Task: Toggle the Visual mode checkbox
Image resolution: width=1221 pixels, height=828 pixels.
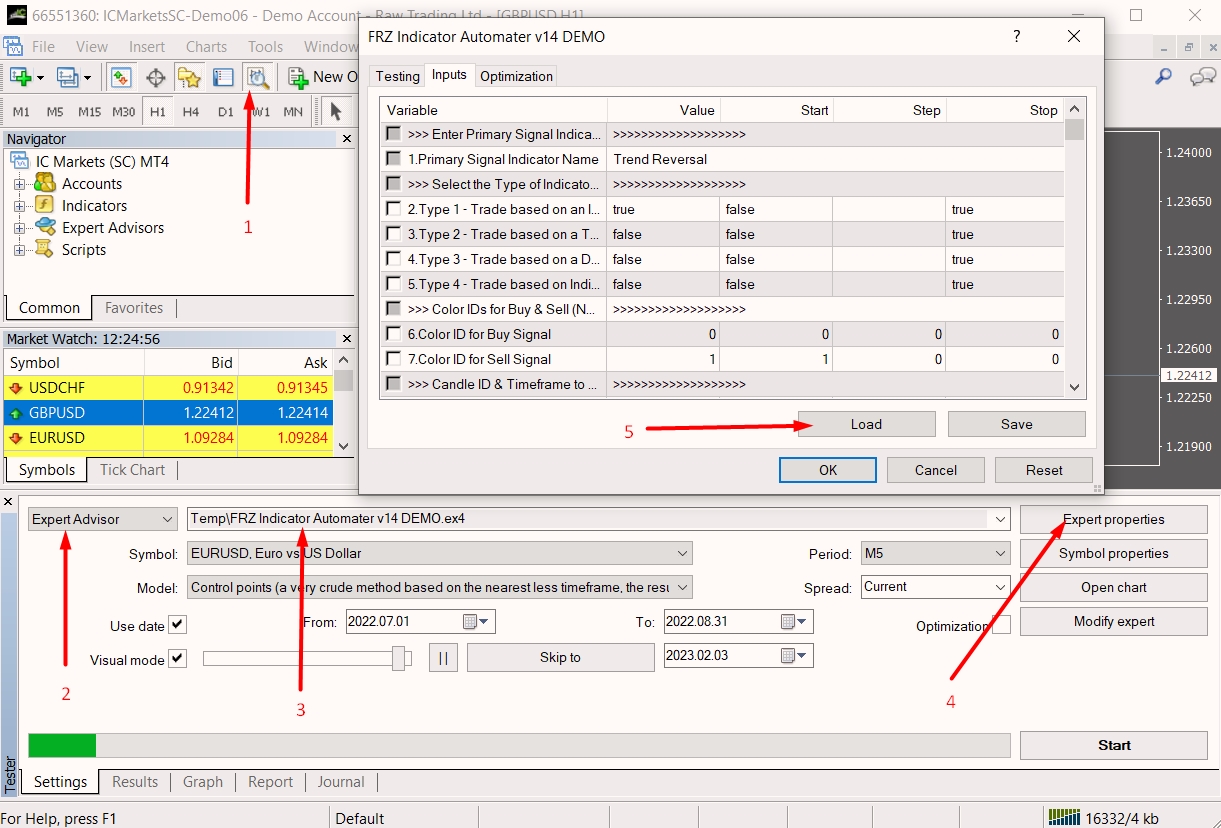Action: point(178,658)
